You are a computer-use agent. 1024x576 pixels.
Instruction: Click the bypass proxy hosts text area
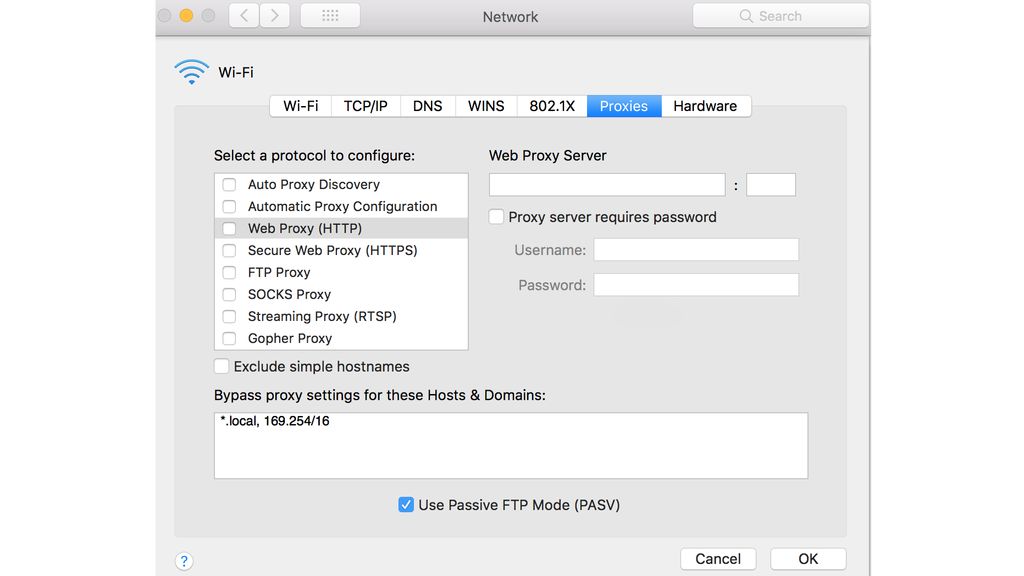[x=511, y=445]
